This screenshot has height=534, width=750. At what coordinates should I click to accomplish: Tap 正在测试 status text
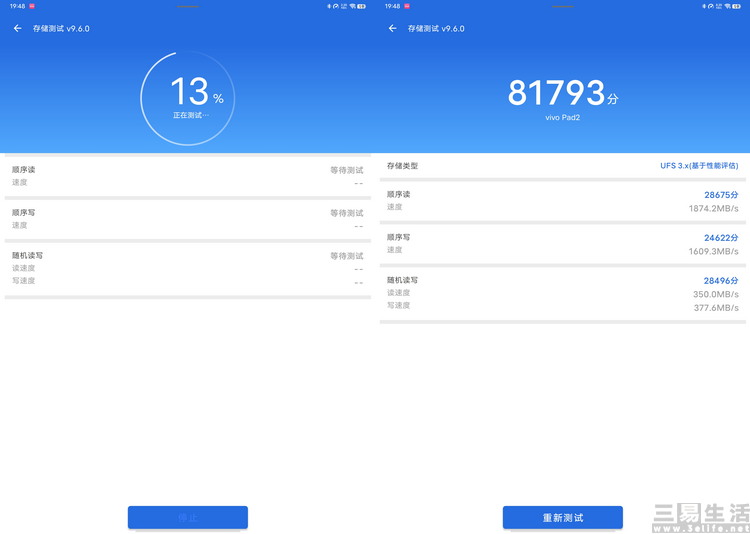pos(191,115)
